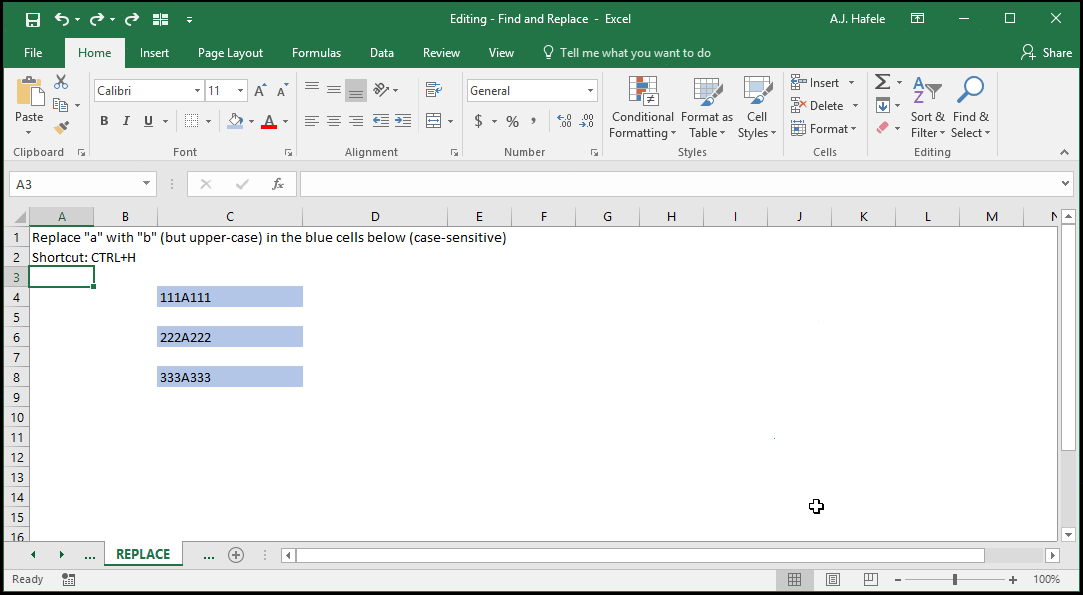Click the formula bar input field

(x=680, y=184)
